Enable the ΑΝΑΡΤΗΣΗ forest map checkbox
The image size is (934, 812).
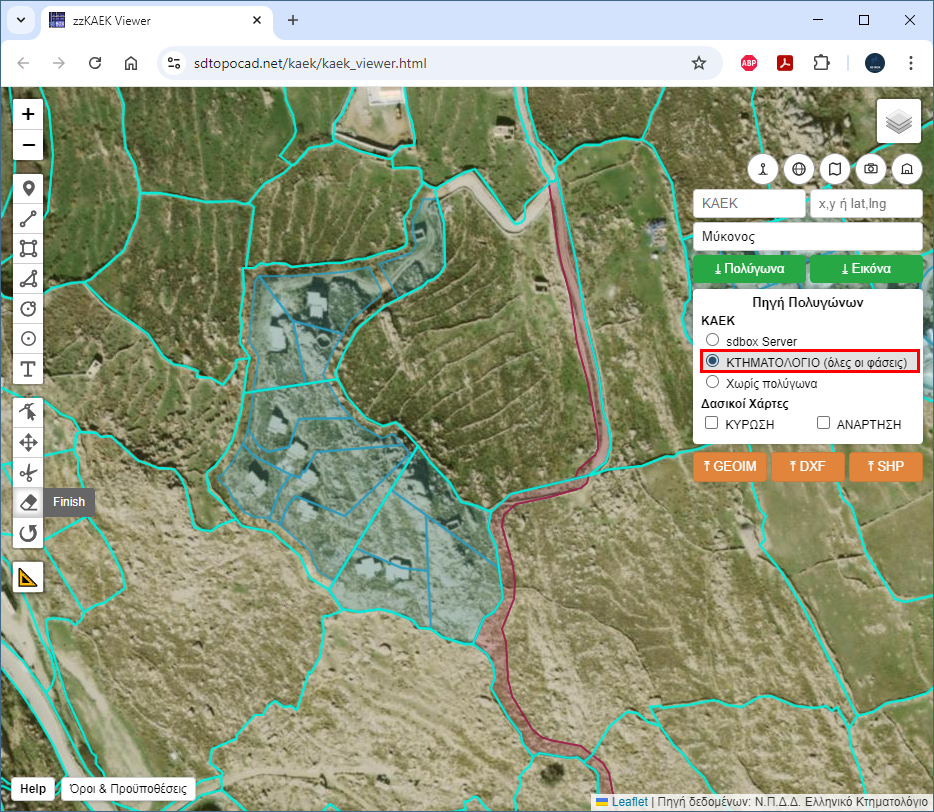[824, 424]
